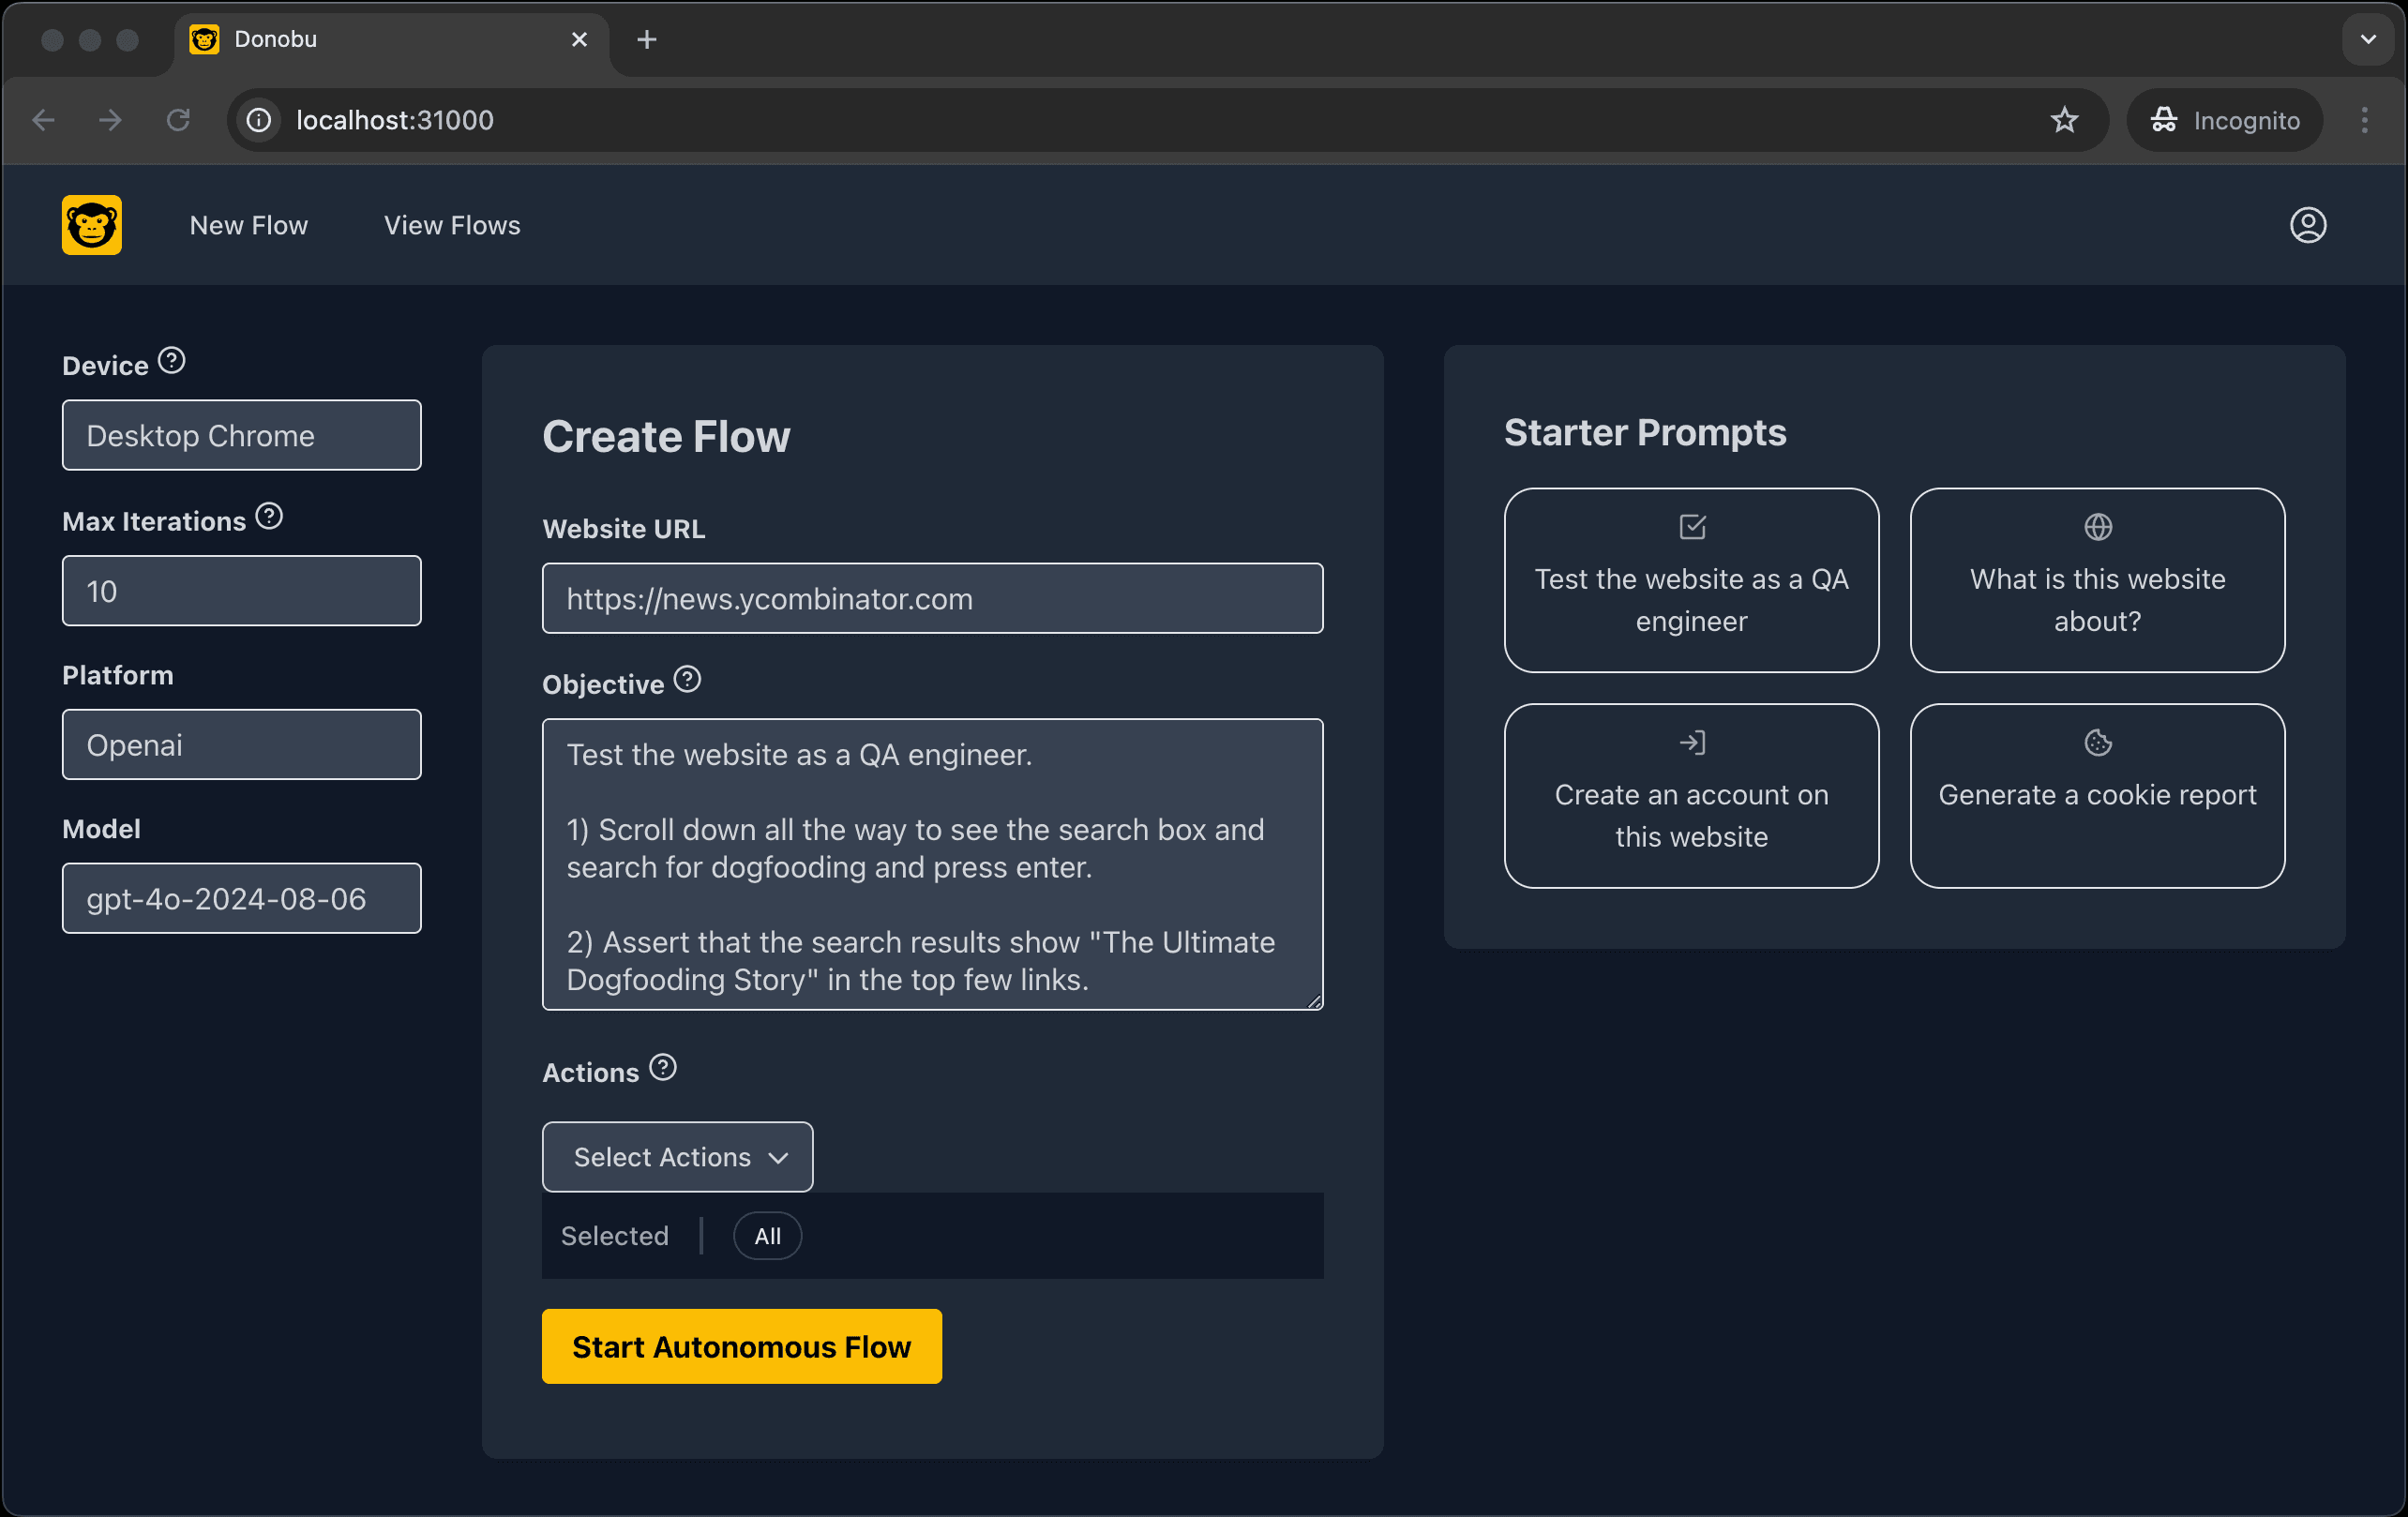Click Start Autonomous Flow button
Image resolution: width=2408 pixels, height=1517 pixels.
(741, 1346)
